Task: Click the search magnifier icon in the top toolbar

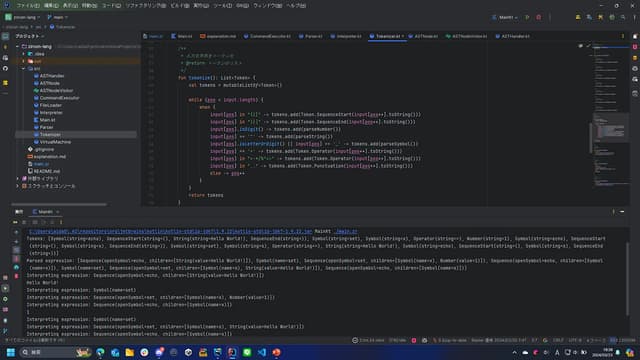Action: [x=623, y=18]
